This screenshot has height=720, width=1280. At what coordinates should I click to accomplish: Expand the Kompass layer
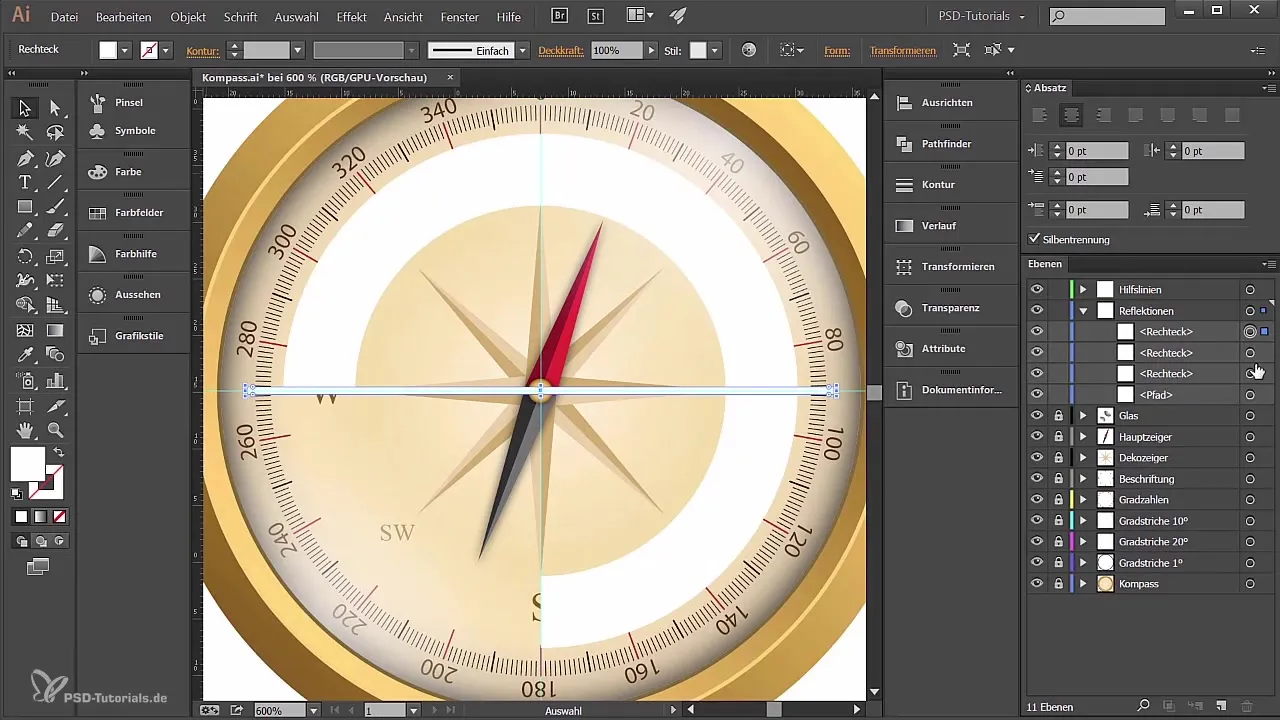tap(1083, 583)
